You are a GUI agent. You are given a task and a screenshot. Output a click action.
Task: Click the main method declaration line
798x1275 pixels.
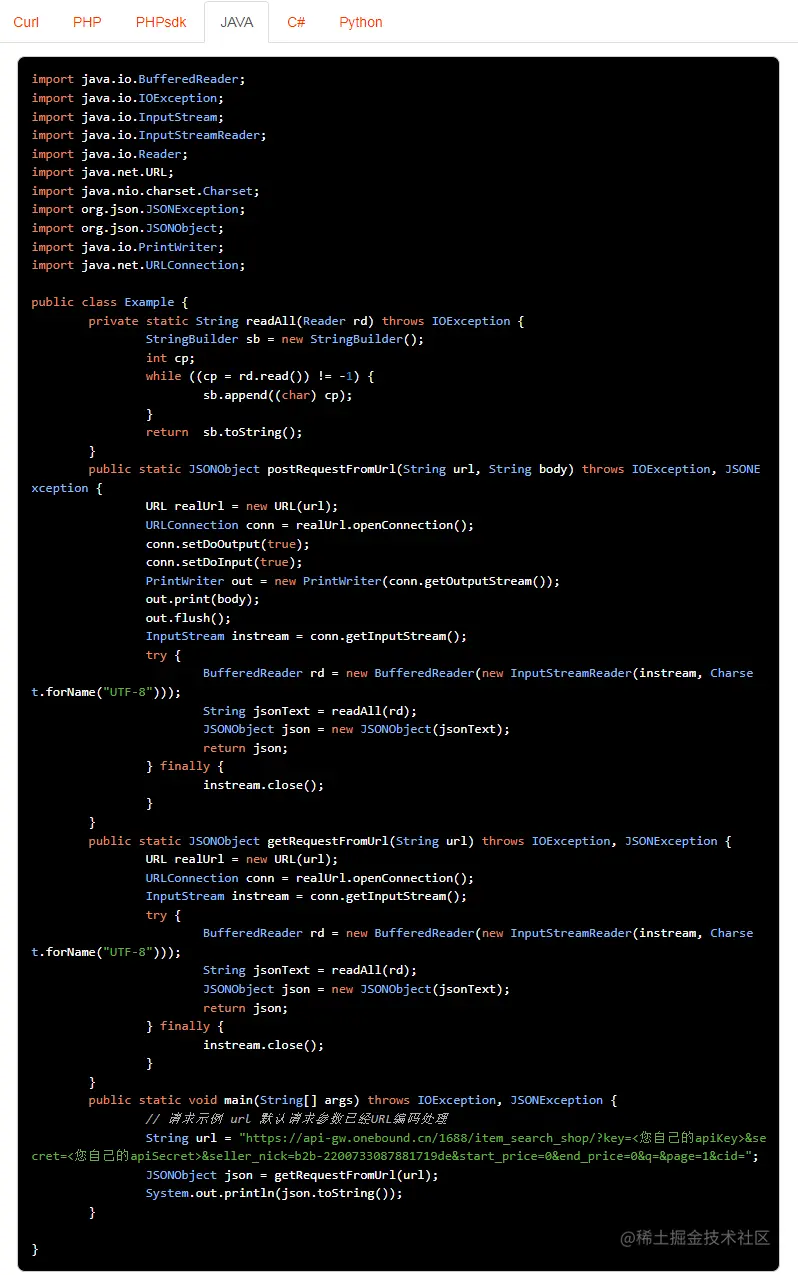pyautogui.click(x=353, y=1100)
